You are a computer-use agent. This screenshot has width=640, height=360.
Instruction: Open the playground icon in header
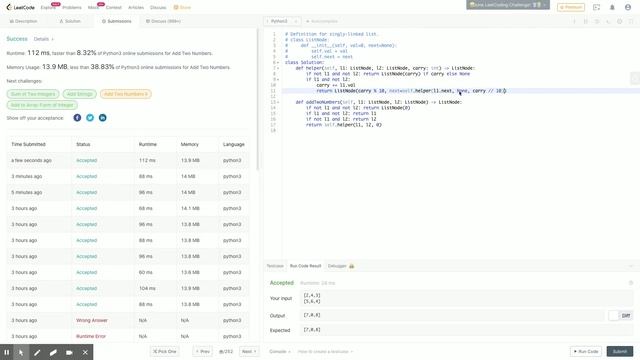596,7
